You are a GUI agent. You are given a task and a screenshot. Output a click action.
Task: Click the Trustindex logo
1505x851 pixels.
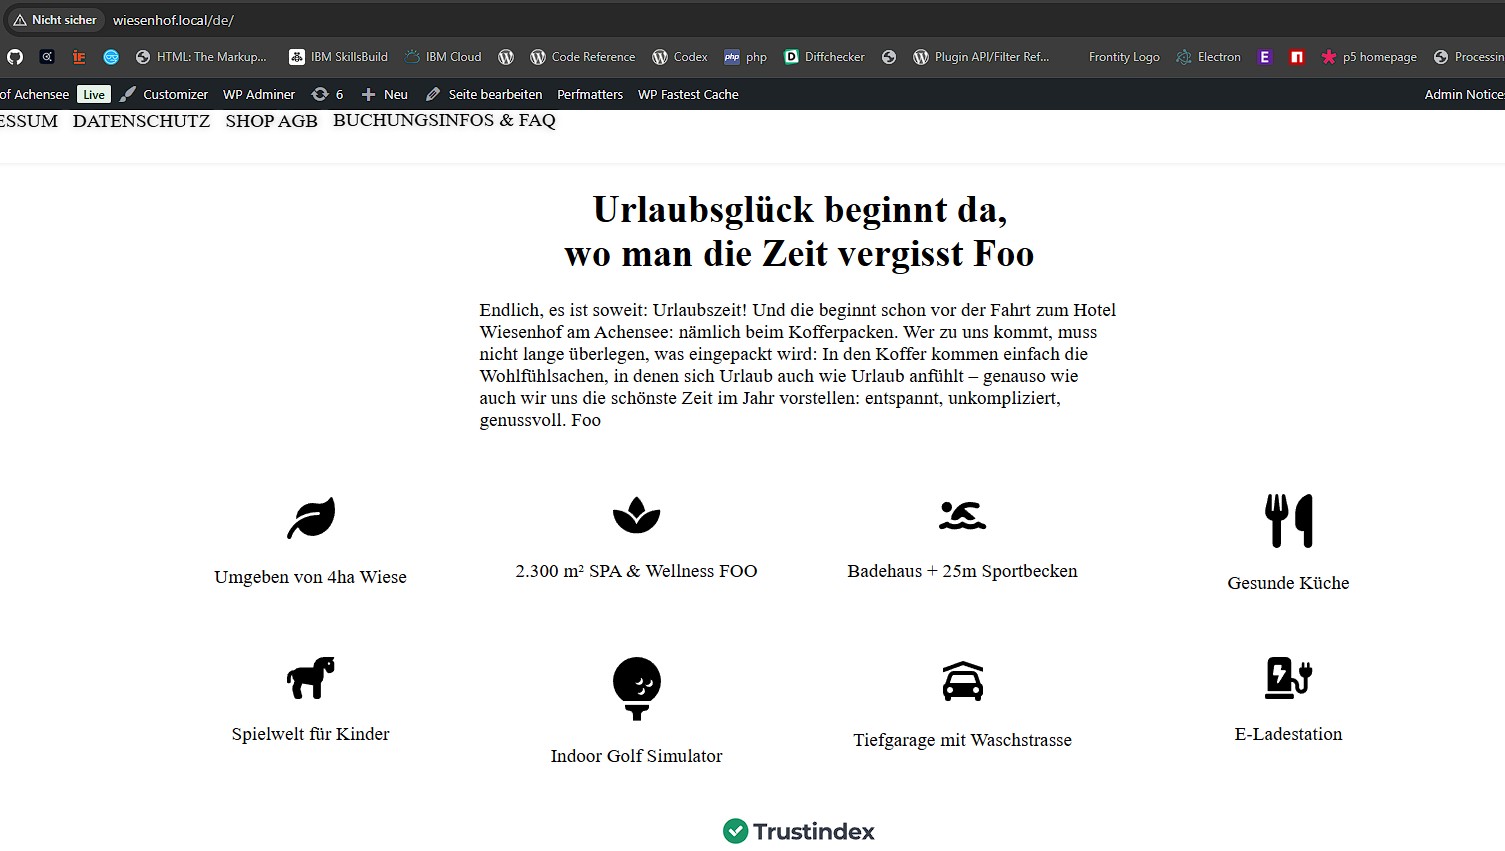(799, 831)
